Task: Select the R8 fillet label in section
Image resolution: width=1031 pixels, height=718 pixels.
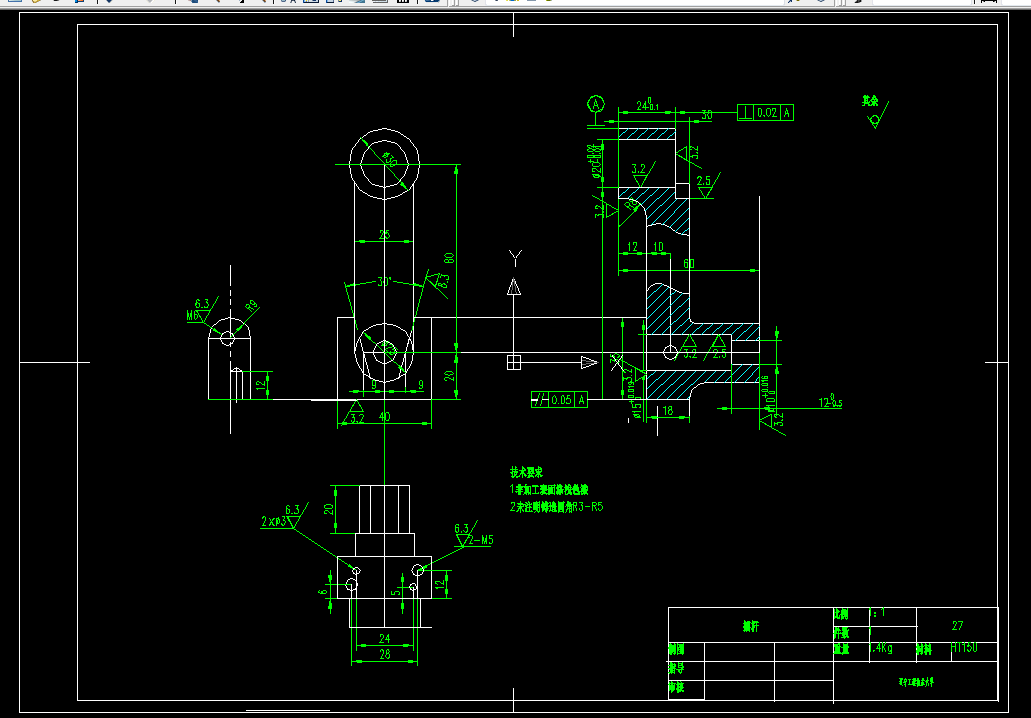Action: pos(631,205)
